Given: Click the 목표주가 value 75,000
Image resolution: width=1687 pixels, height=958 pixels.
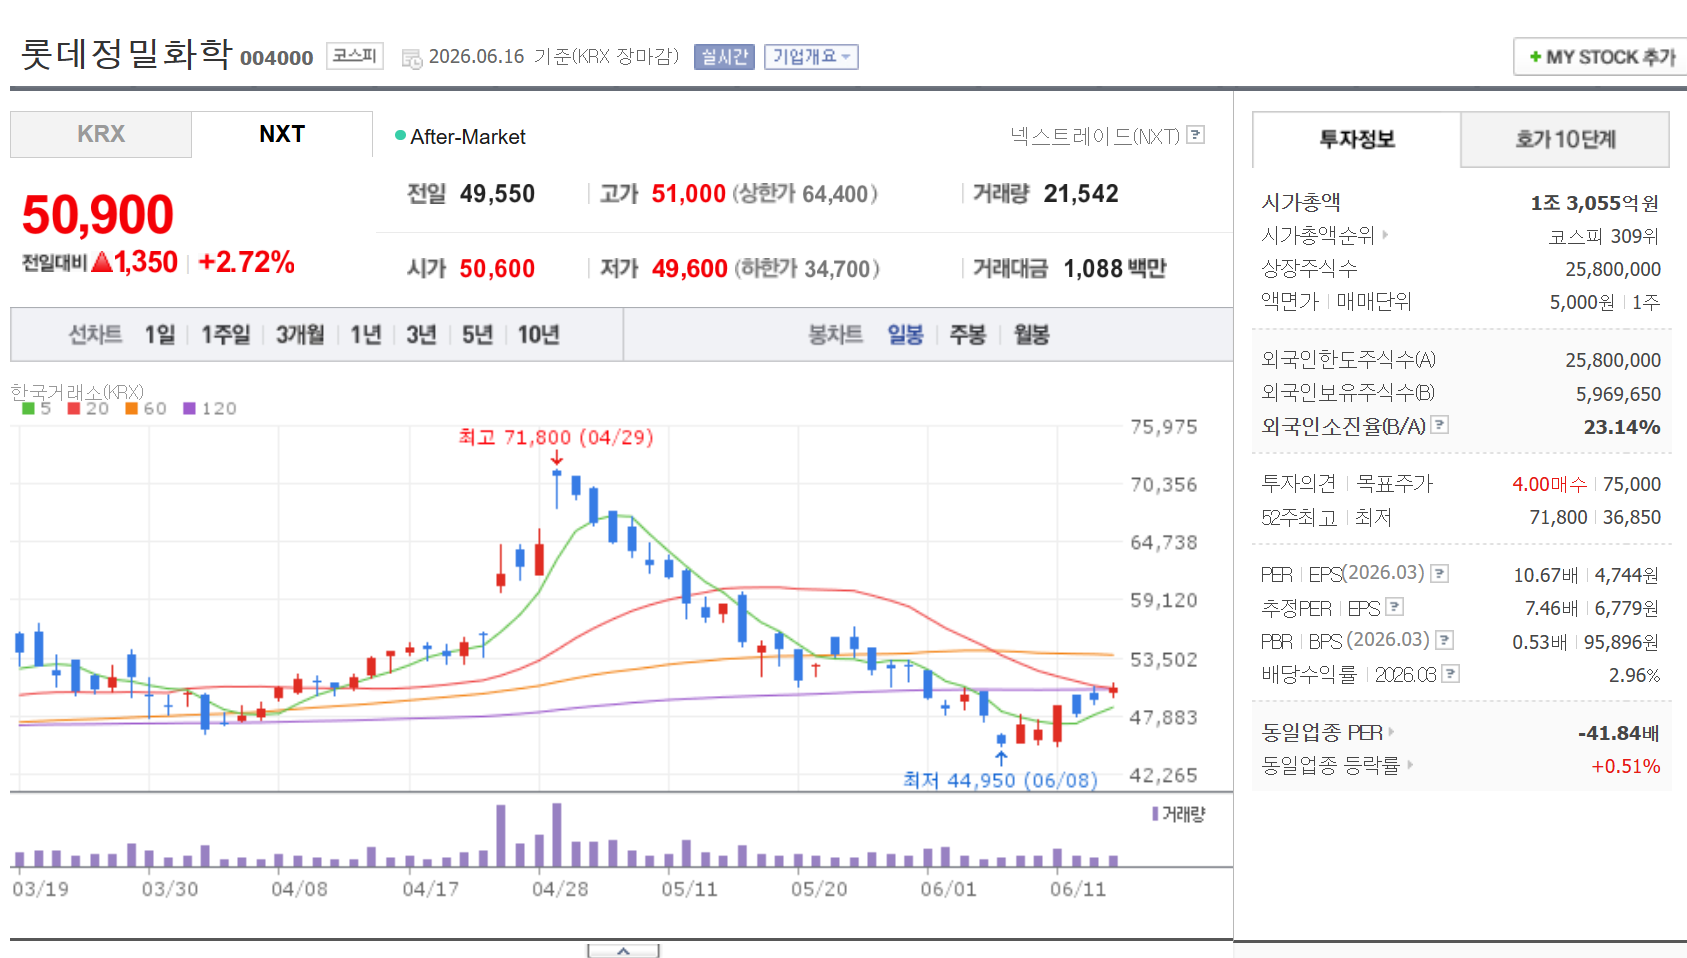Looking at the screenshot, I should 1632,484.
